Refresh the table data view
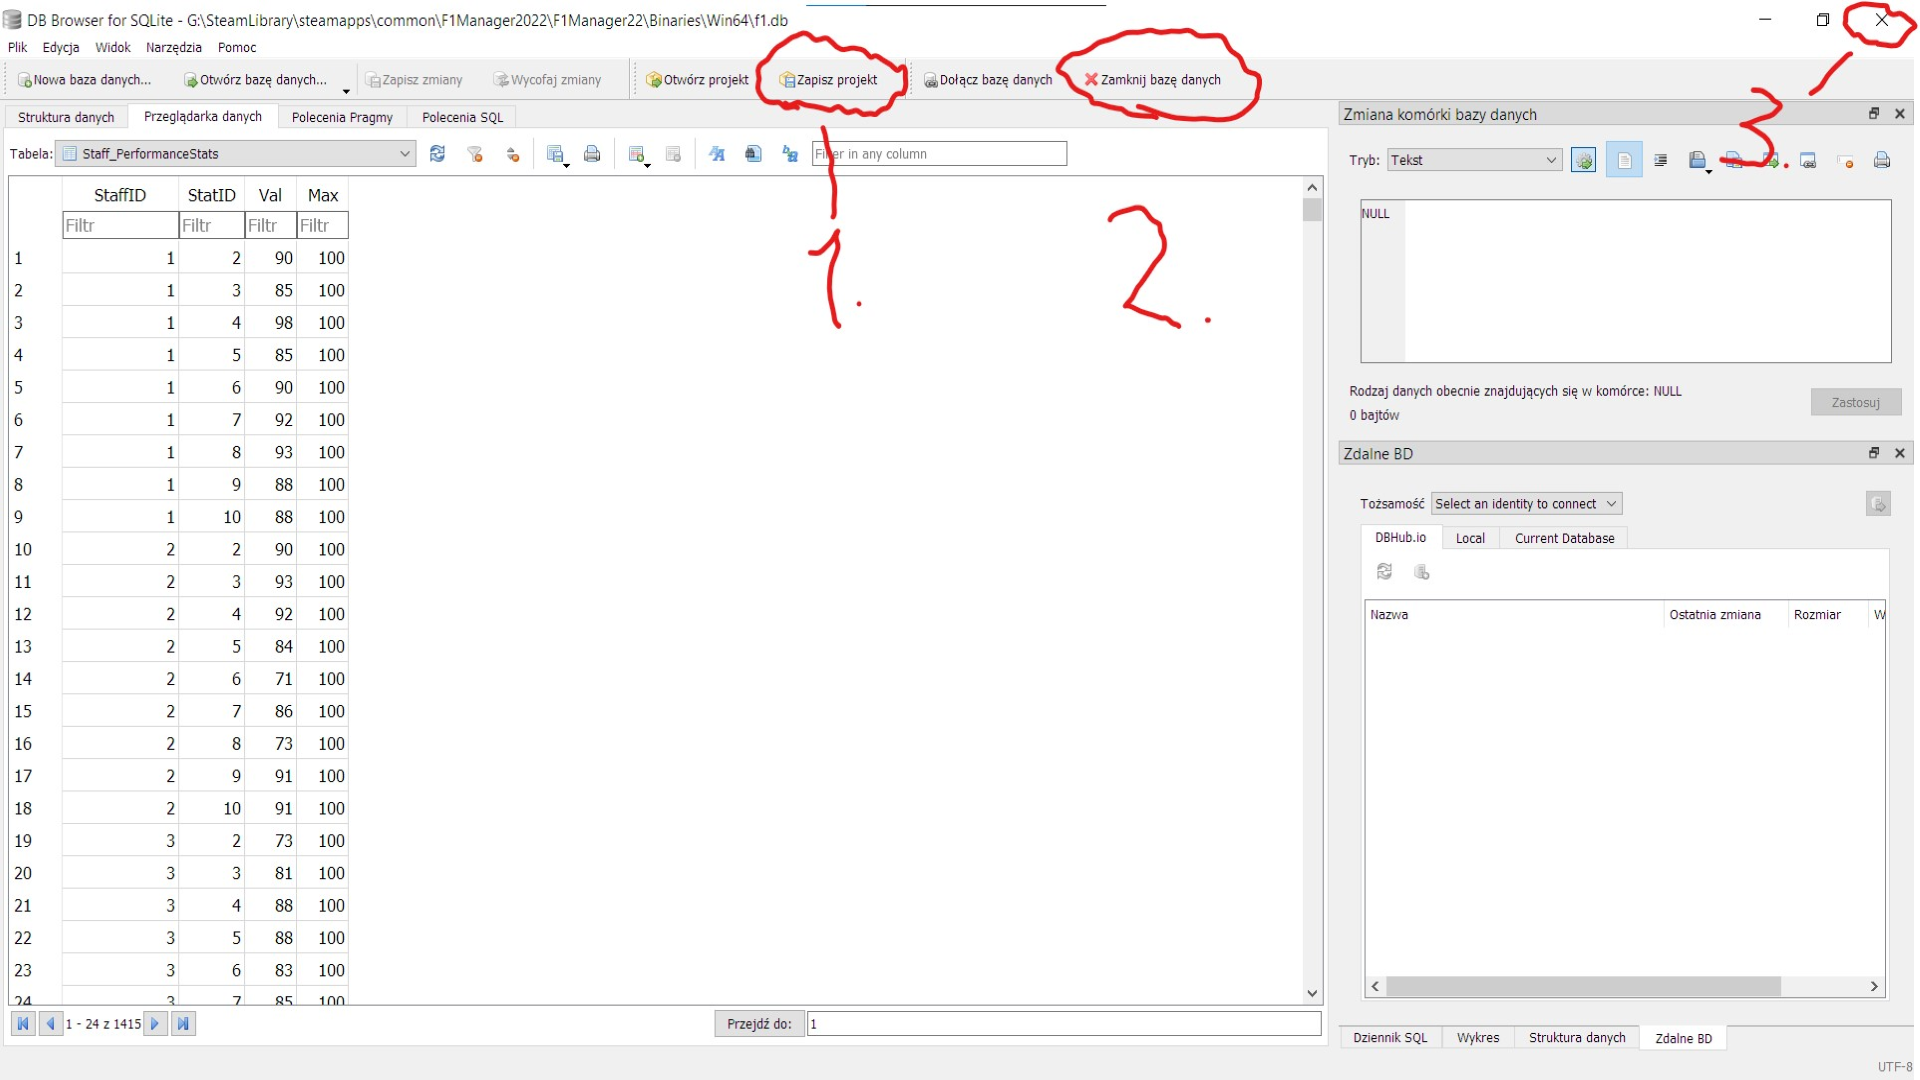The width and height of the screenshot is (1920, 1080). (437, 154)
